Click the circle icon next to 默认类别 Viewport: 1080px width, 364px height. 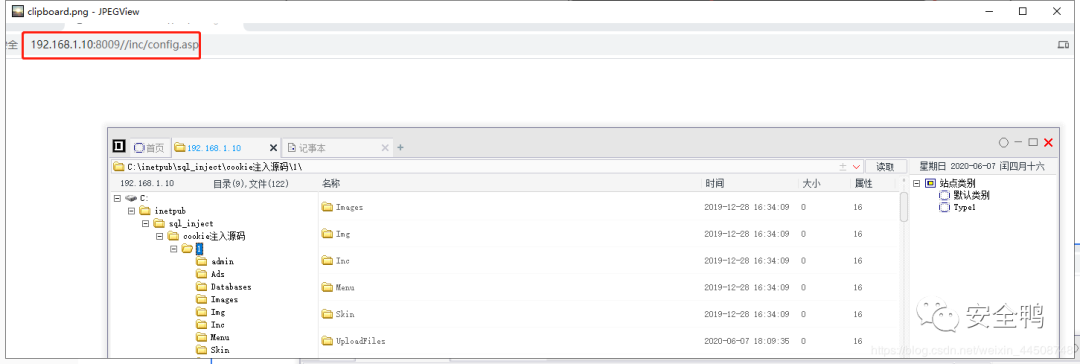[944, 196]
